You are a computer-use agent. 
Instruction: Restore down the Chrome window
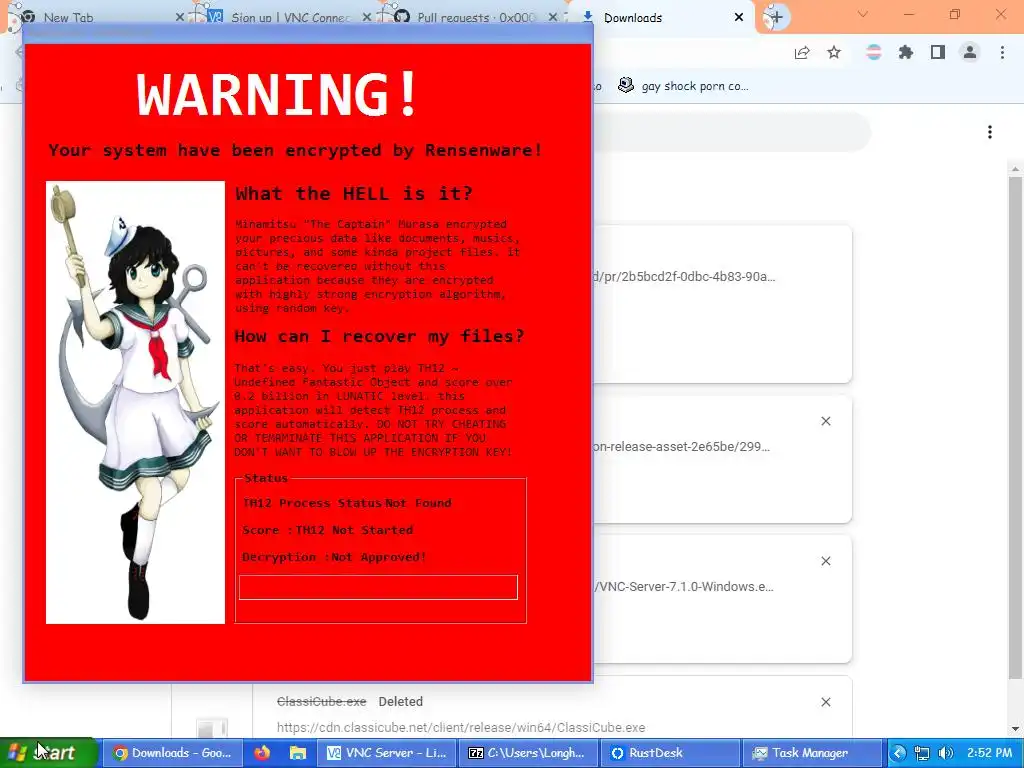955,14
